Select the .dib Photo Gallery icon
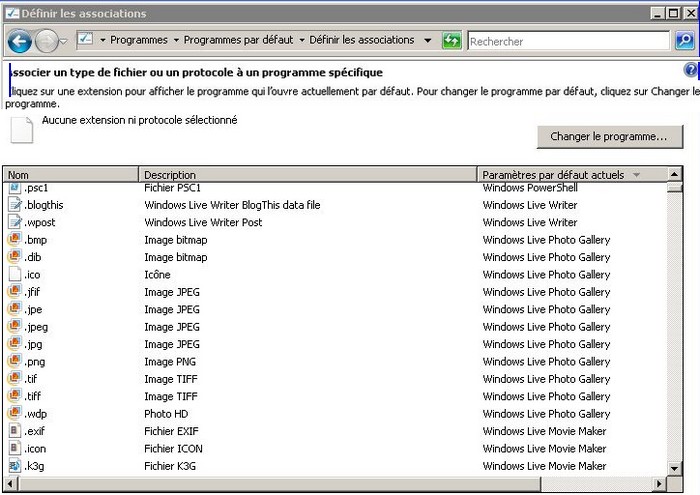 15,257
